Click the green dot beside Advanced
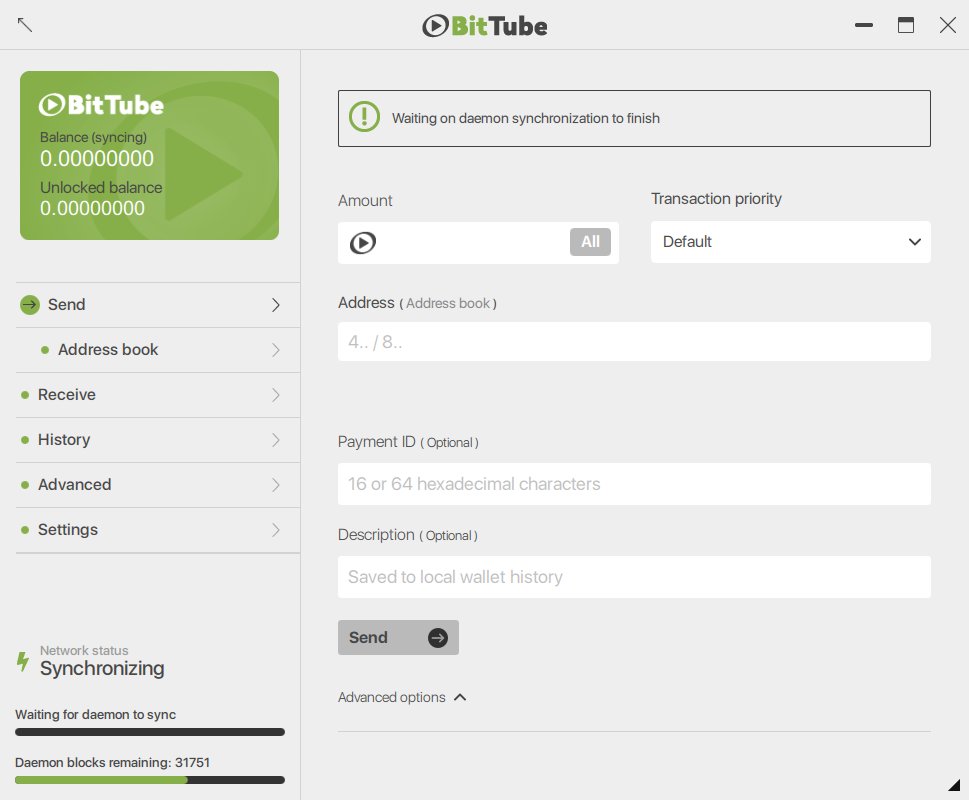969x800 pixels. 25,485
